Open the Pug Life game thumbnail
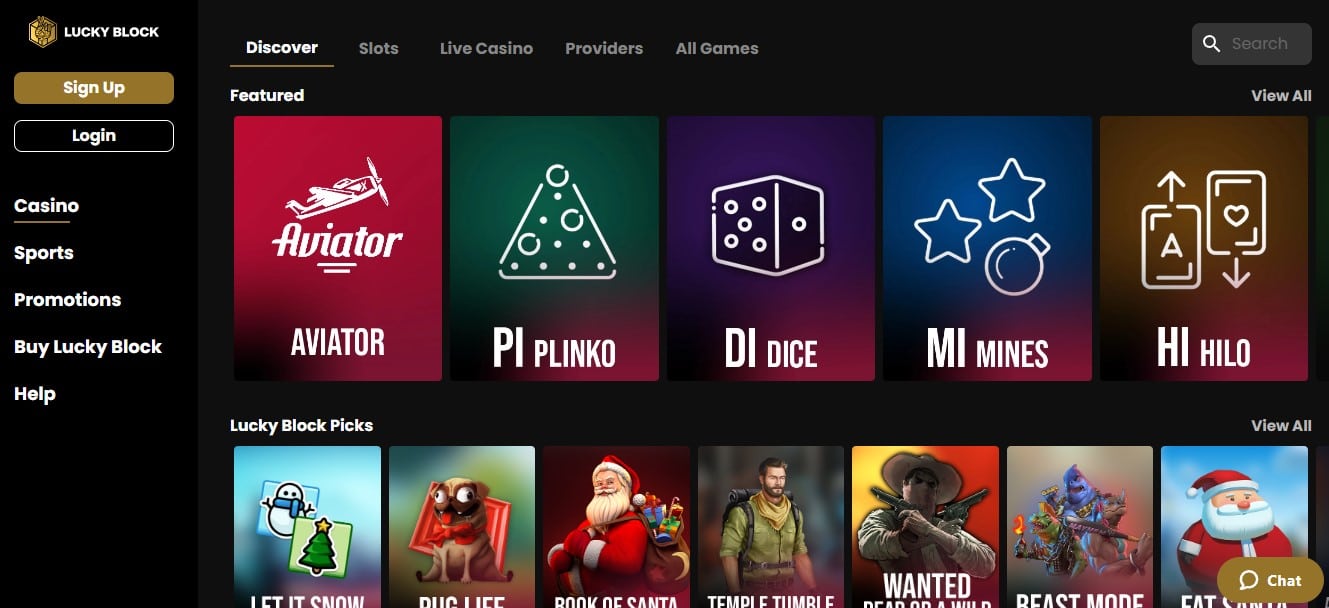Viewport: 1329px width, 608px height. click(x=462, y=527)
